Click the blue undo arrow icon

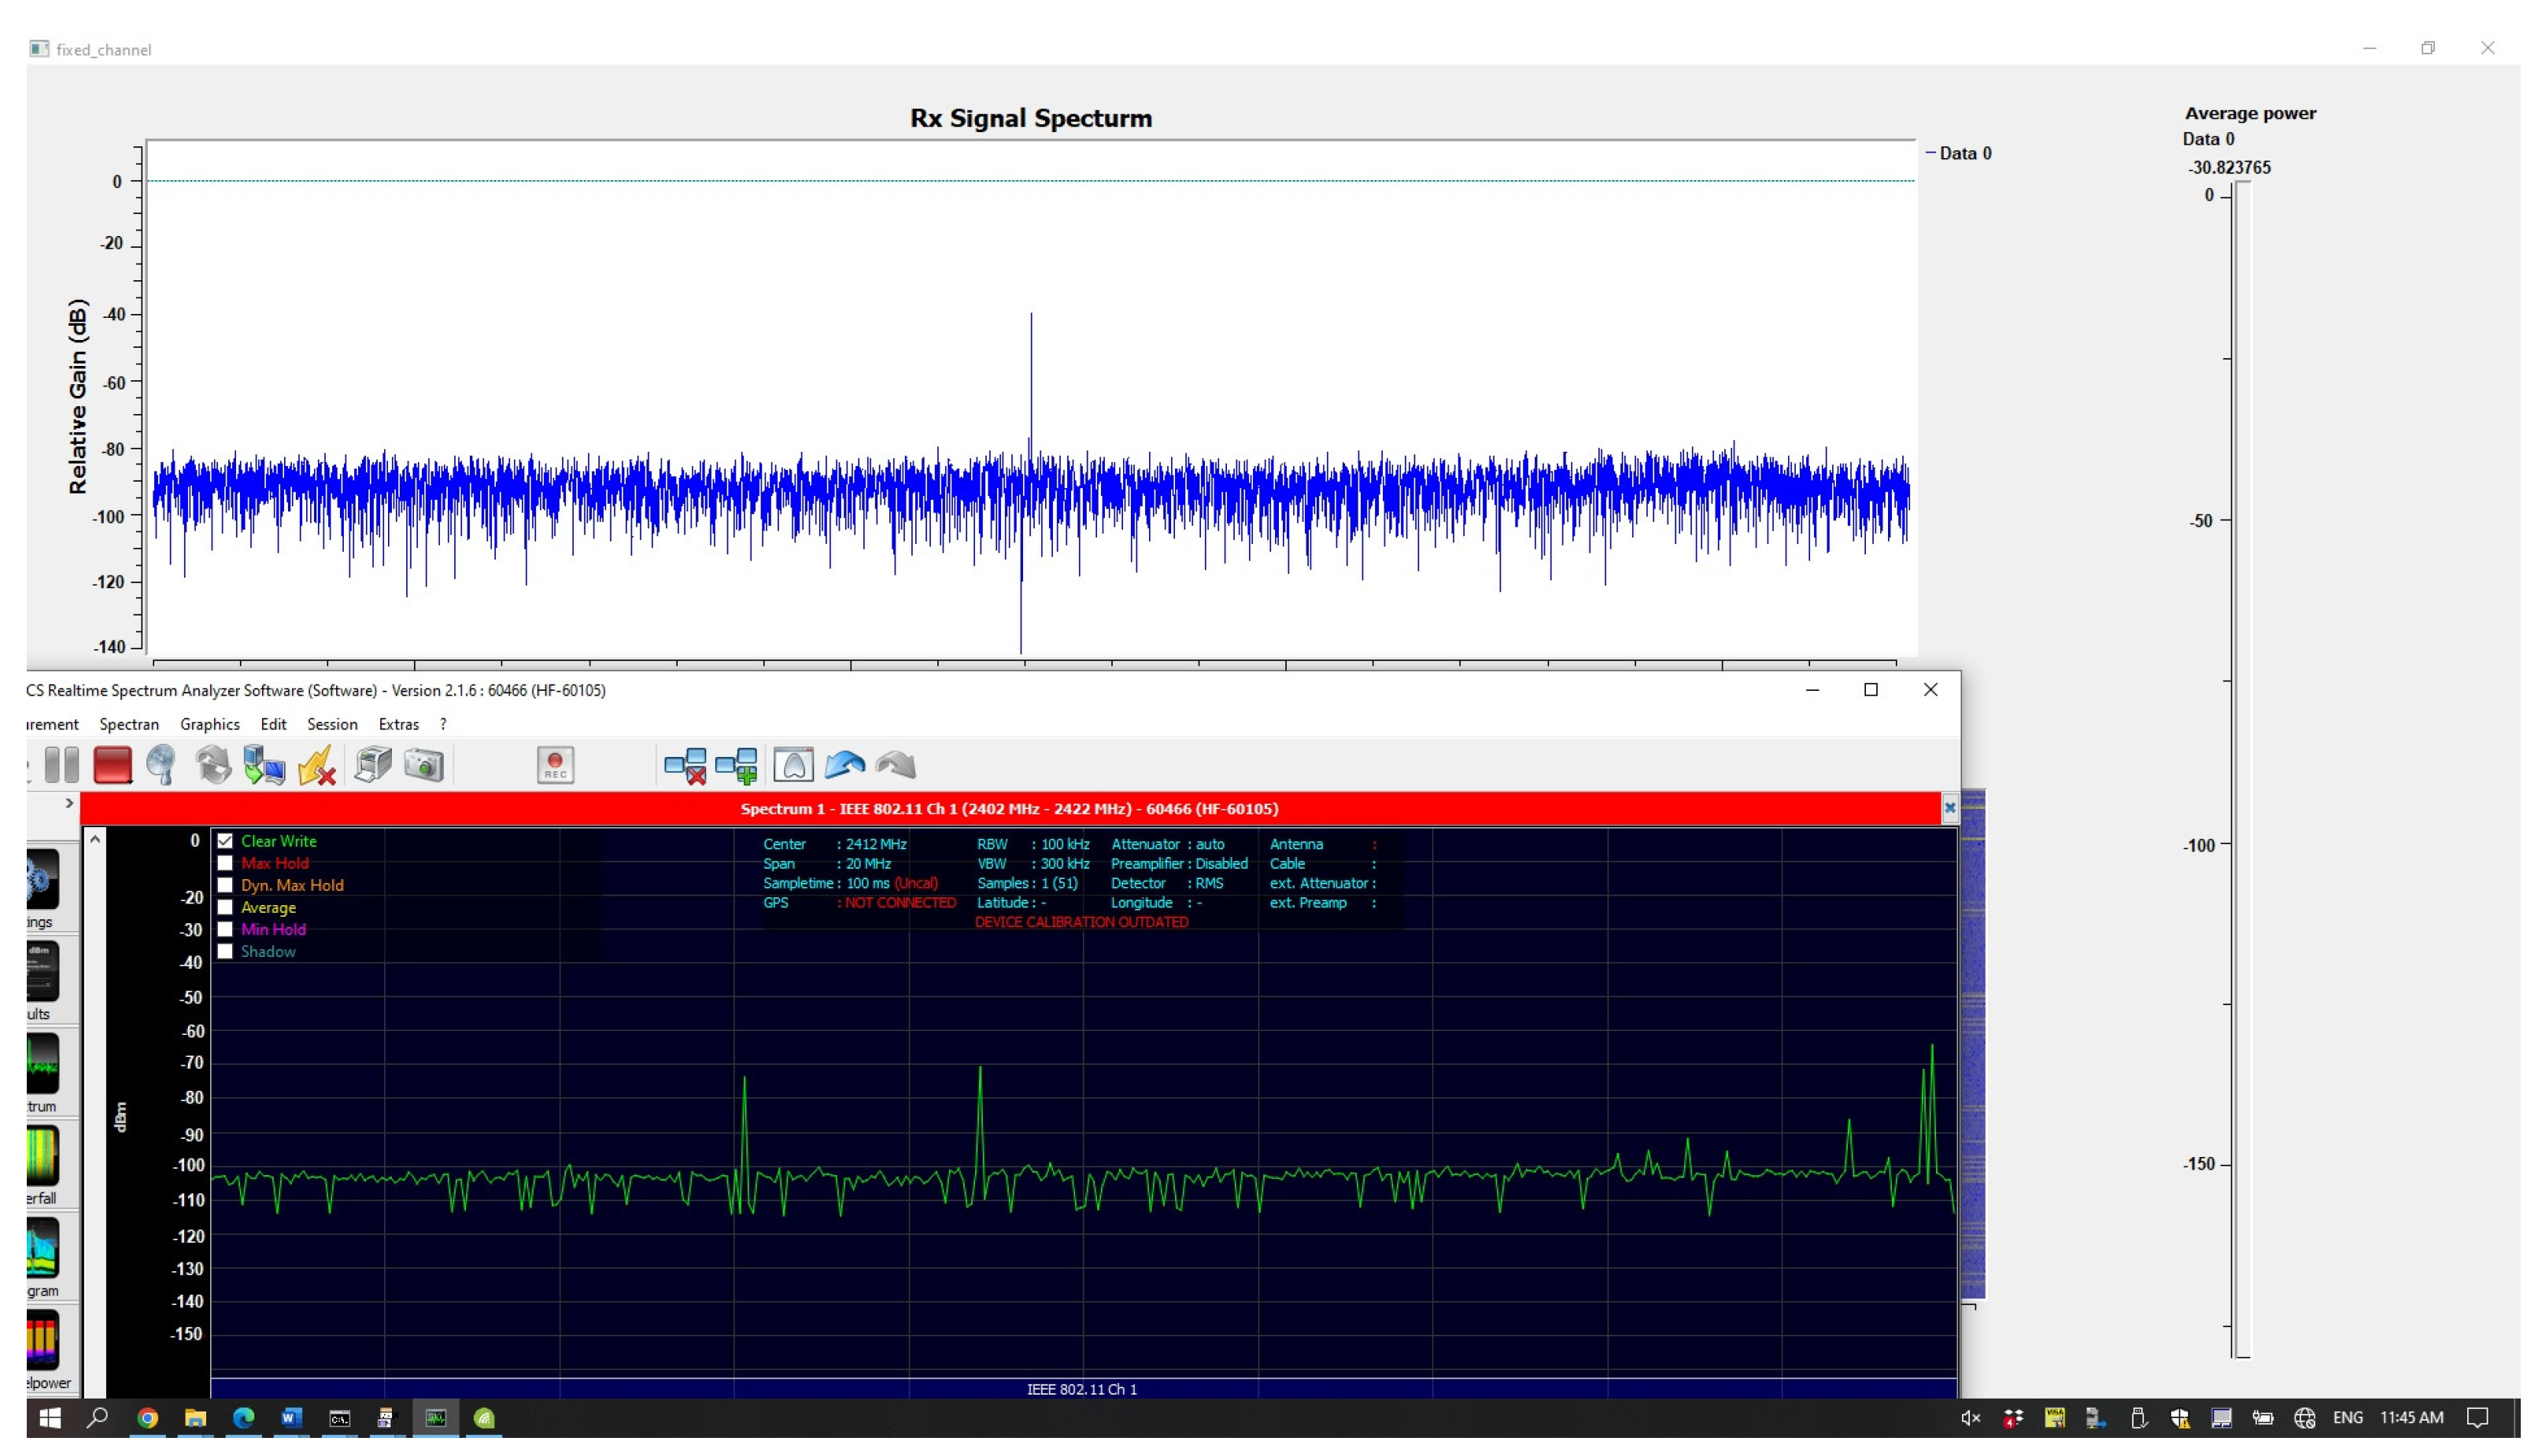point(844,766)
